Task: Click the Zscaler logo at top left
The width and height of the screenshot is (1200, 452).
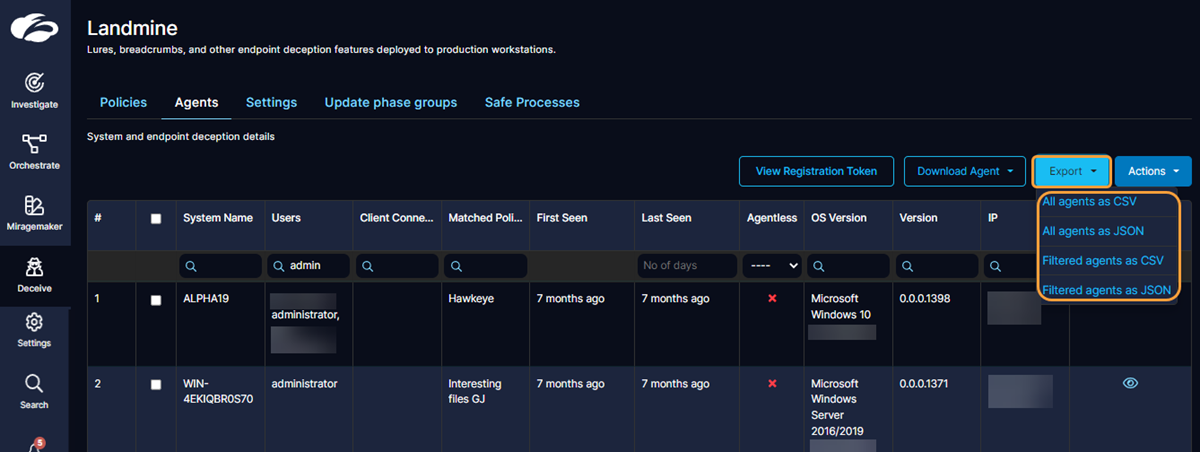Action: point(34,29)
